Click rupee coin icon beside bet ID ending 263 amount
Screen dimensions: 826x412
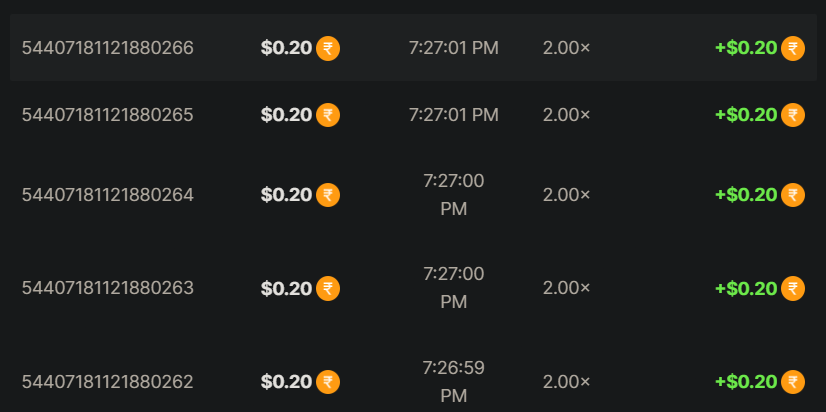point(328,289)
